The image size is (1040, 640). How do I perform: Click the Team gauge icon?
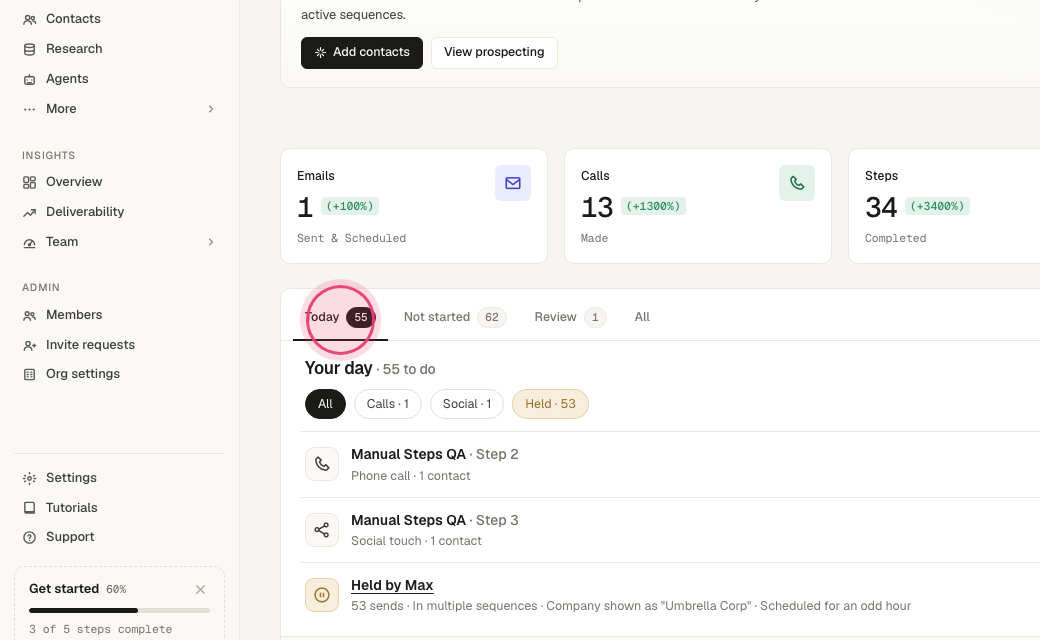tap(29, 243)
